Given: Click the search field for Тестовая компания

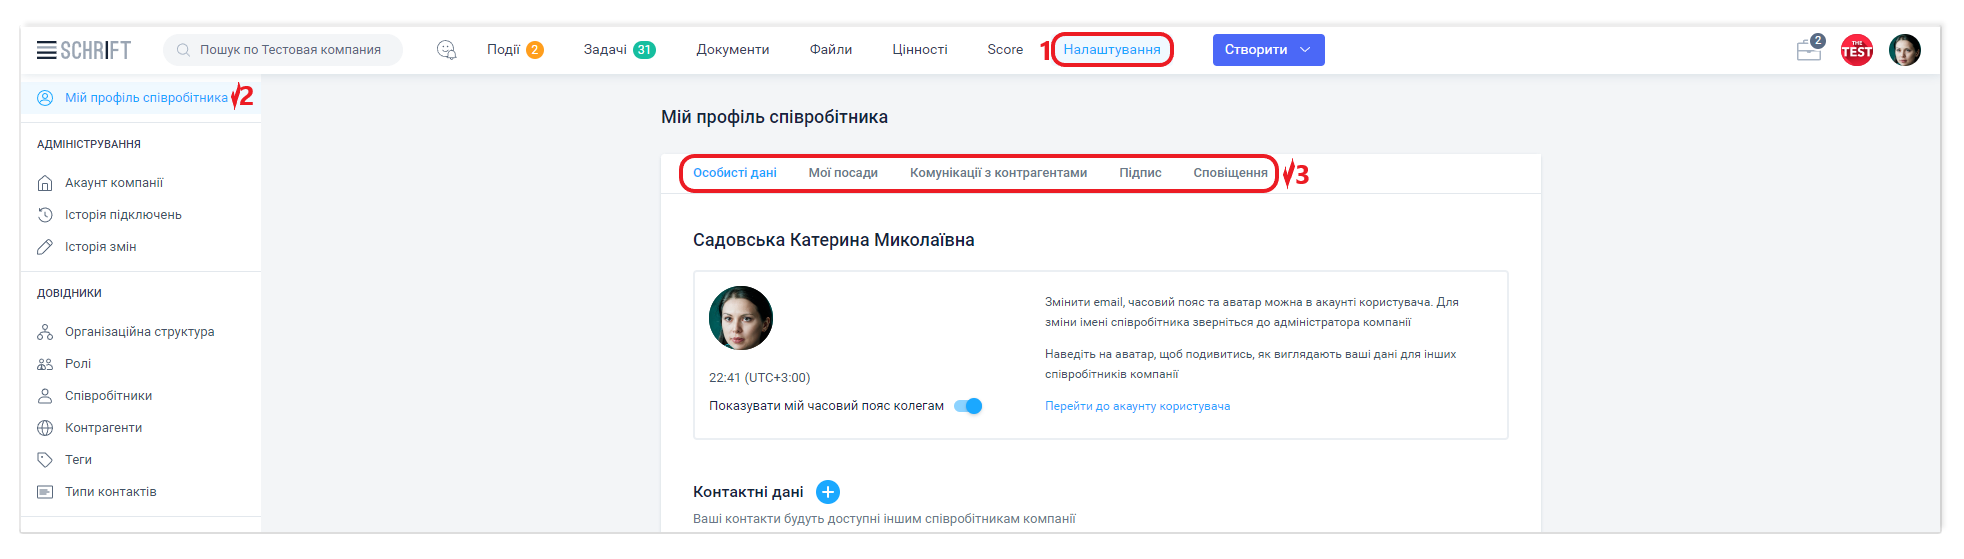Looking at the screenshot, I should (290, 50).
